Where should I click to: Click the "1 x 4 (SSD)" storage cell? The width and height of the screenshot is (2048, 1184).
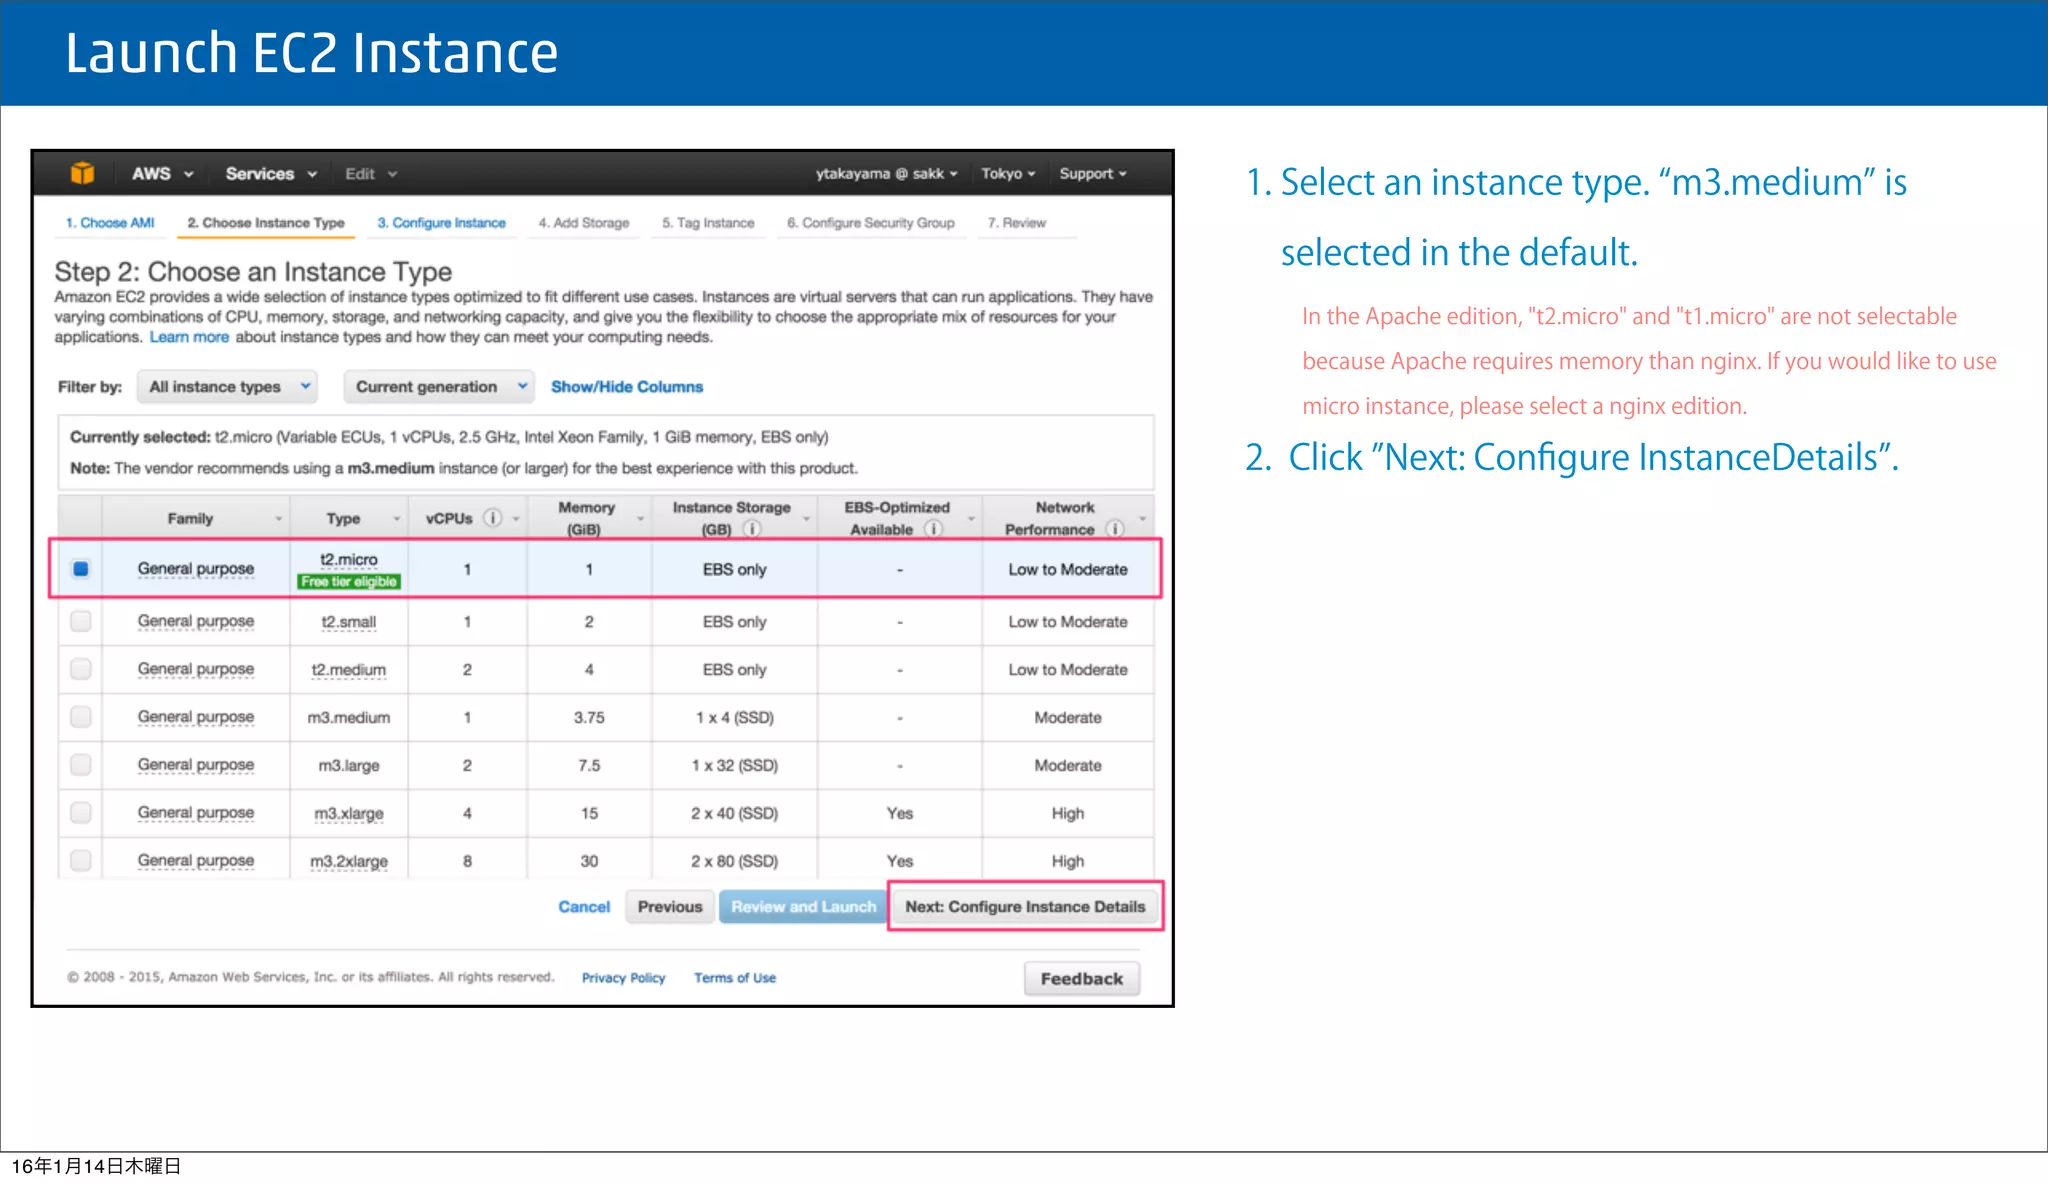(735, 718)
